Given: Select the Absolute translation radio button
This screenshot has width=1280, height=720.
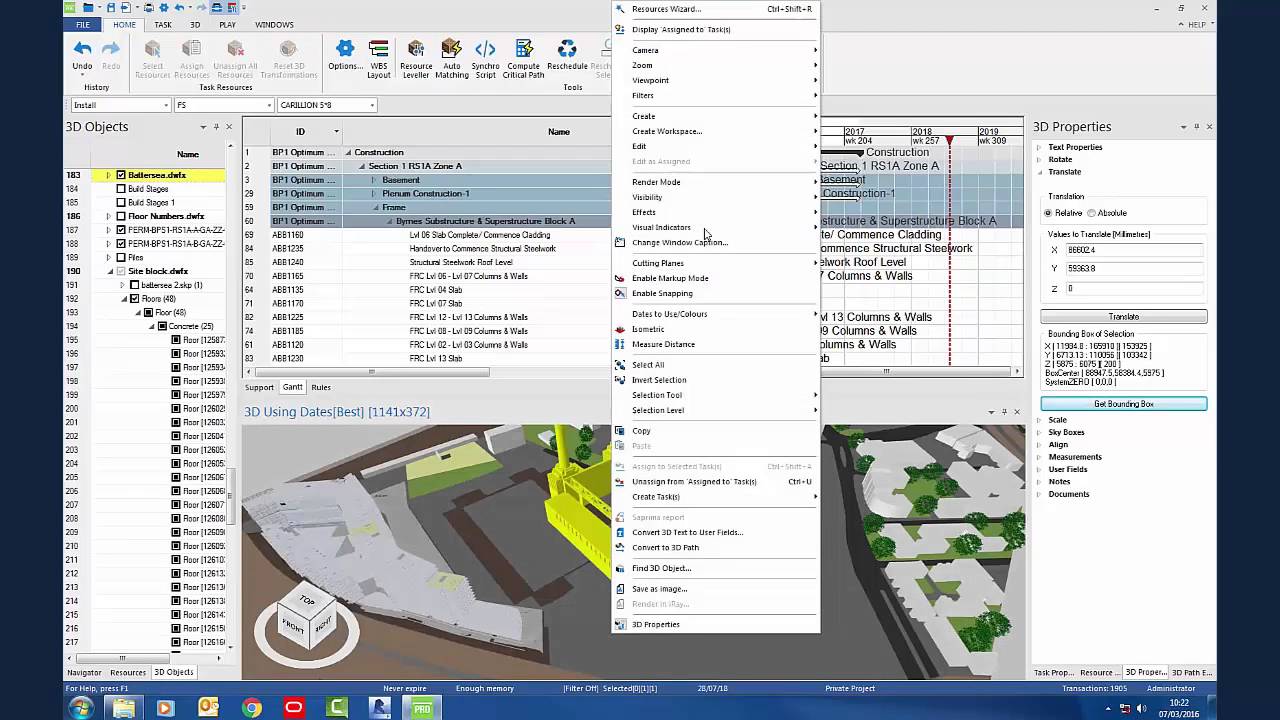Looking at the screenshot, I should 1091,213.
